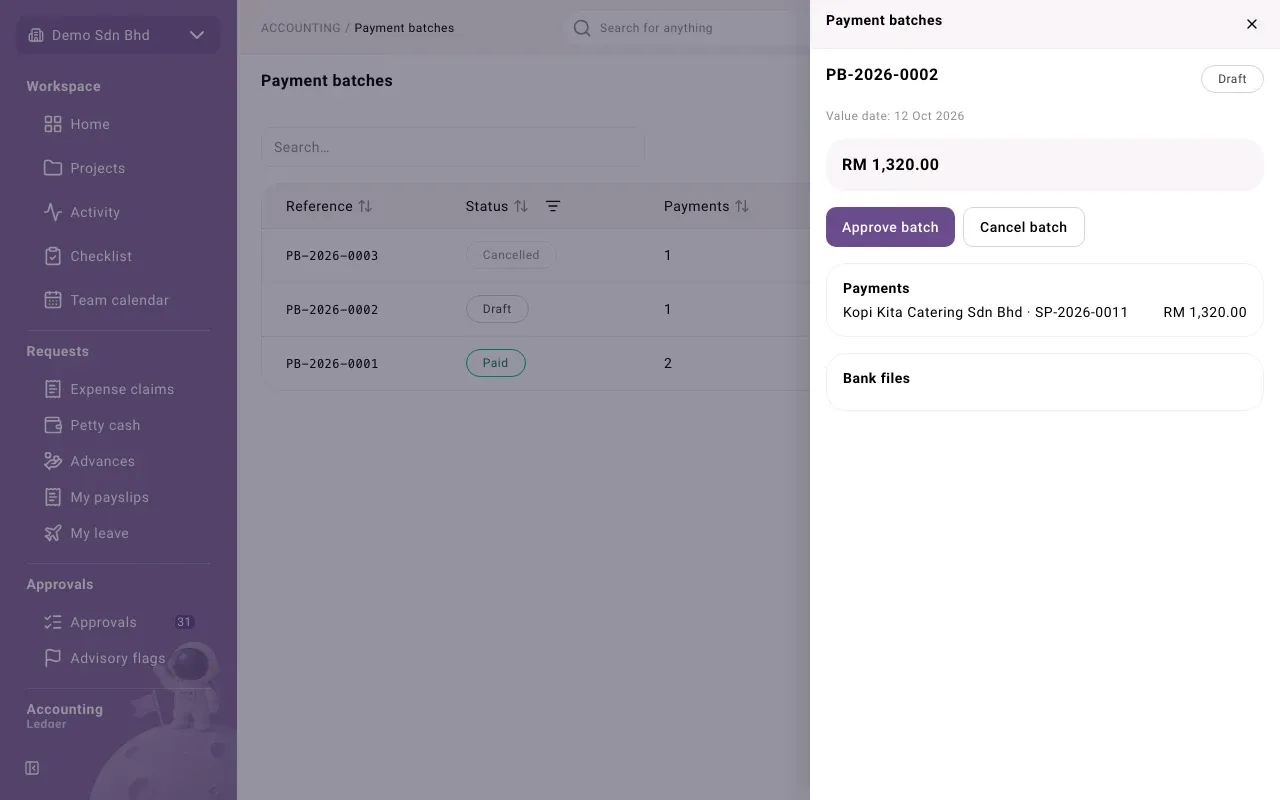The width and height of the screenshot is (1280, 800).
Task: Select the PB-2026-0001 row reference
Action: coord(332,363)
